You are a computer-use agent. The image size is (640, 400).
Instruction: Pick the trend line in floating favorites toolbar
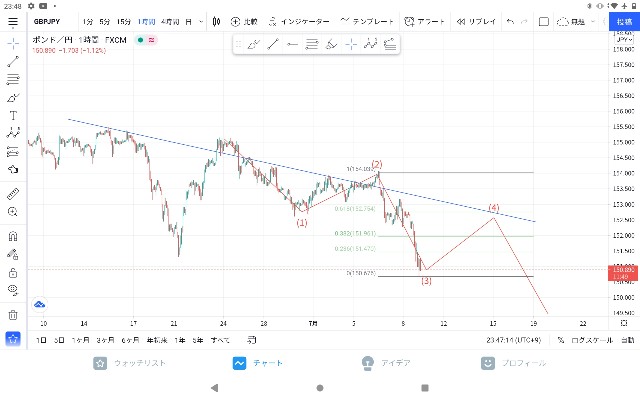click(x=273, y=44)
